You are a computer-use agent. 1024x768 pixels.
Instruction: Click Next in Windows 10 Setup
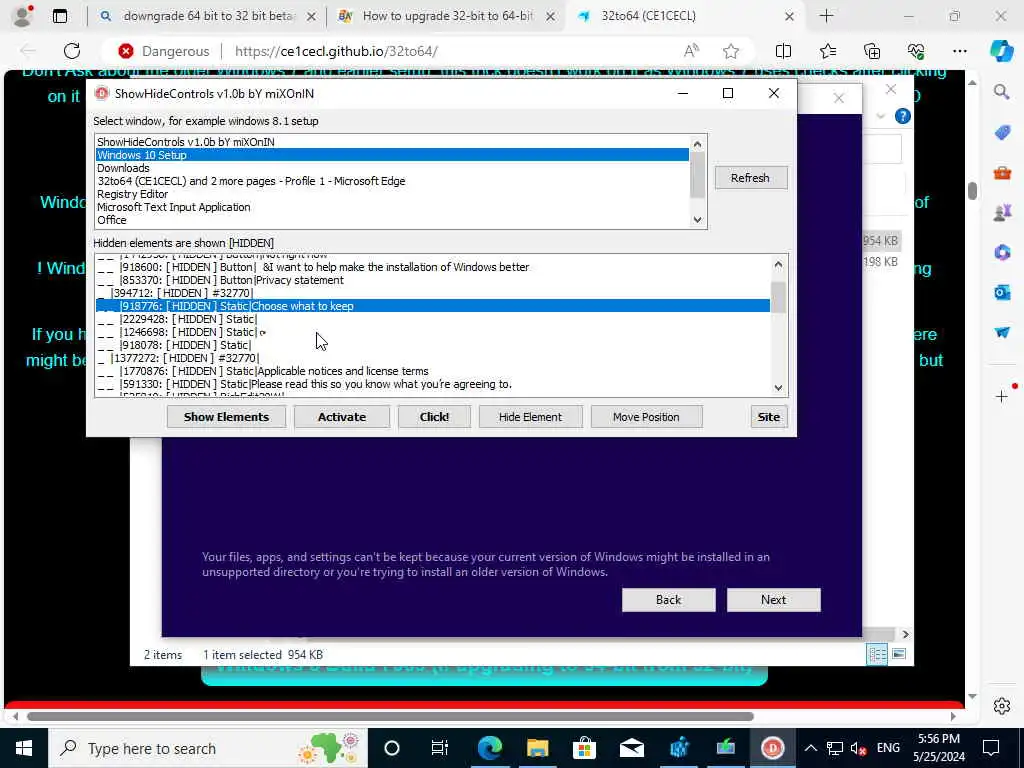pyautogui.click(x=773, y=600)
